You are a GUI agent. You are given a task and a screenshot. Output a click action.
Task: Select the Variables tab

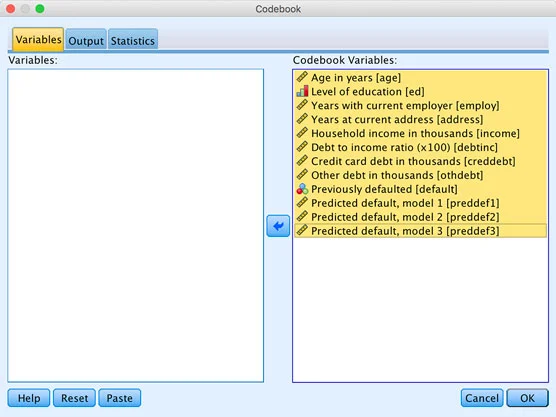[38, 39]
